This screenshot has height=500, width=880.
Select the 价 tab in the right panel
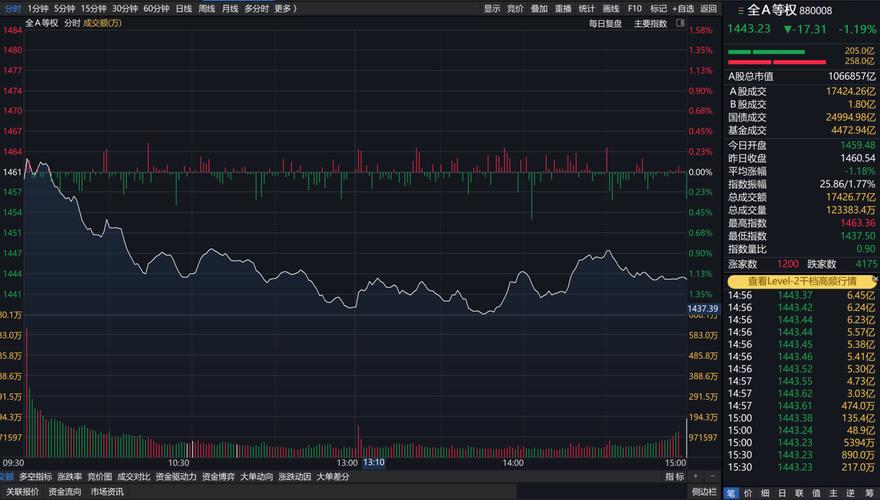(x=748, y=493)
